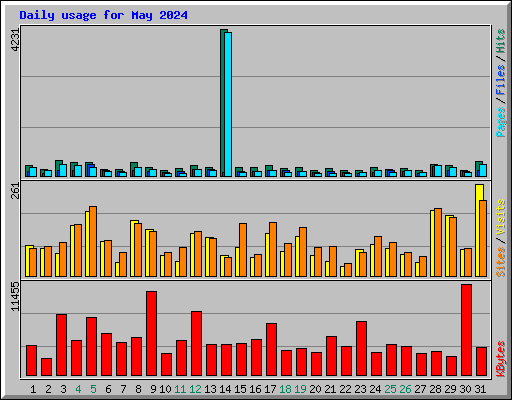Image resolution: width=512 pixels, height=400 pixels.
Task: Click the red KBytes bar for day 3
Action: point(61,345)
